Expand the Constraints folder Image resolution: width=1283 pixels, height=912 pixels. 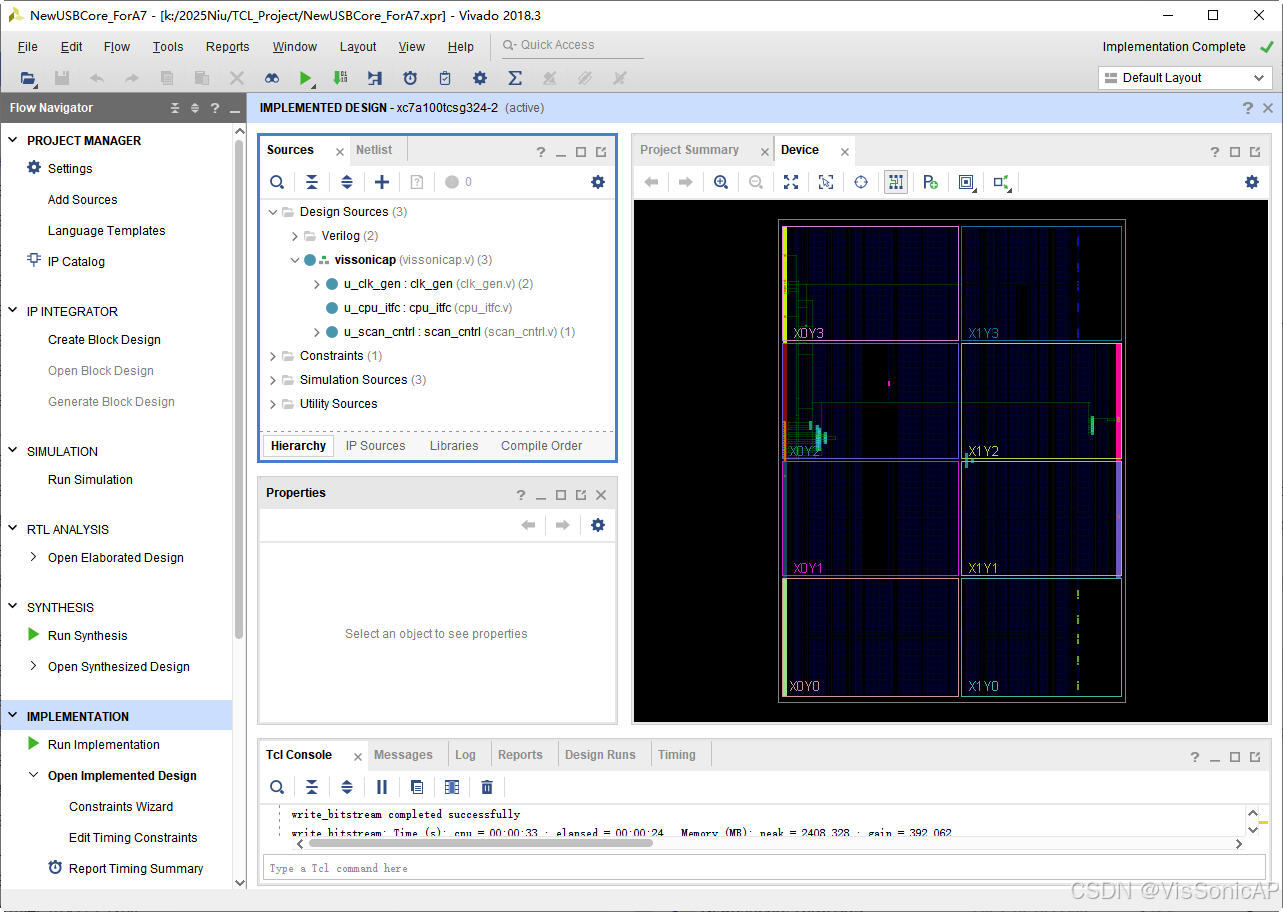click(273, 356)
